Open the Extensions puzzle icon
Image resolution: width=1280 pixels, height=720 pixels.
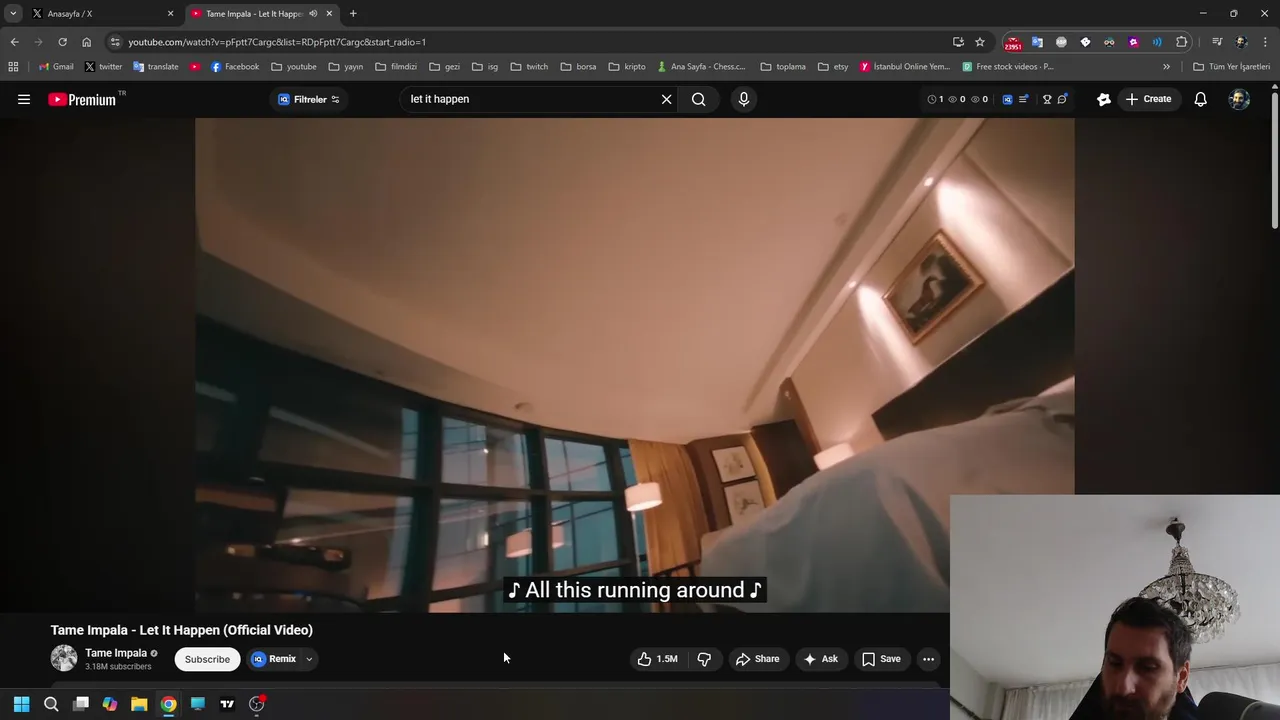point(1182,42)
